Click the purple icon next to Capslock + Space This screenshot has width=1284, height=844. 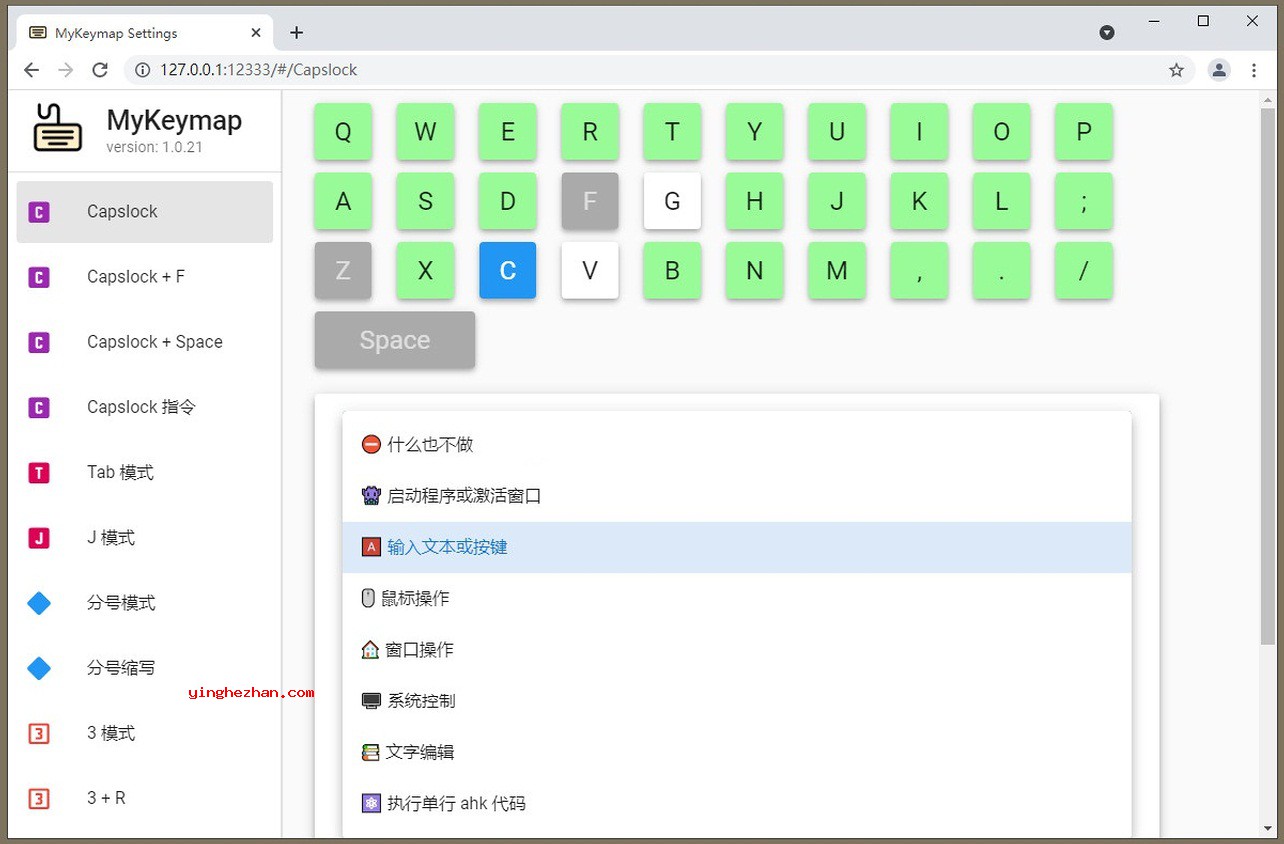[39, 342]
